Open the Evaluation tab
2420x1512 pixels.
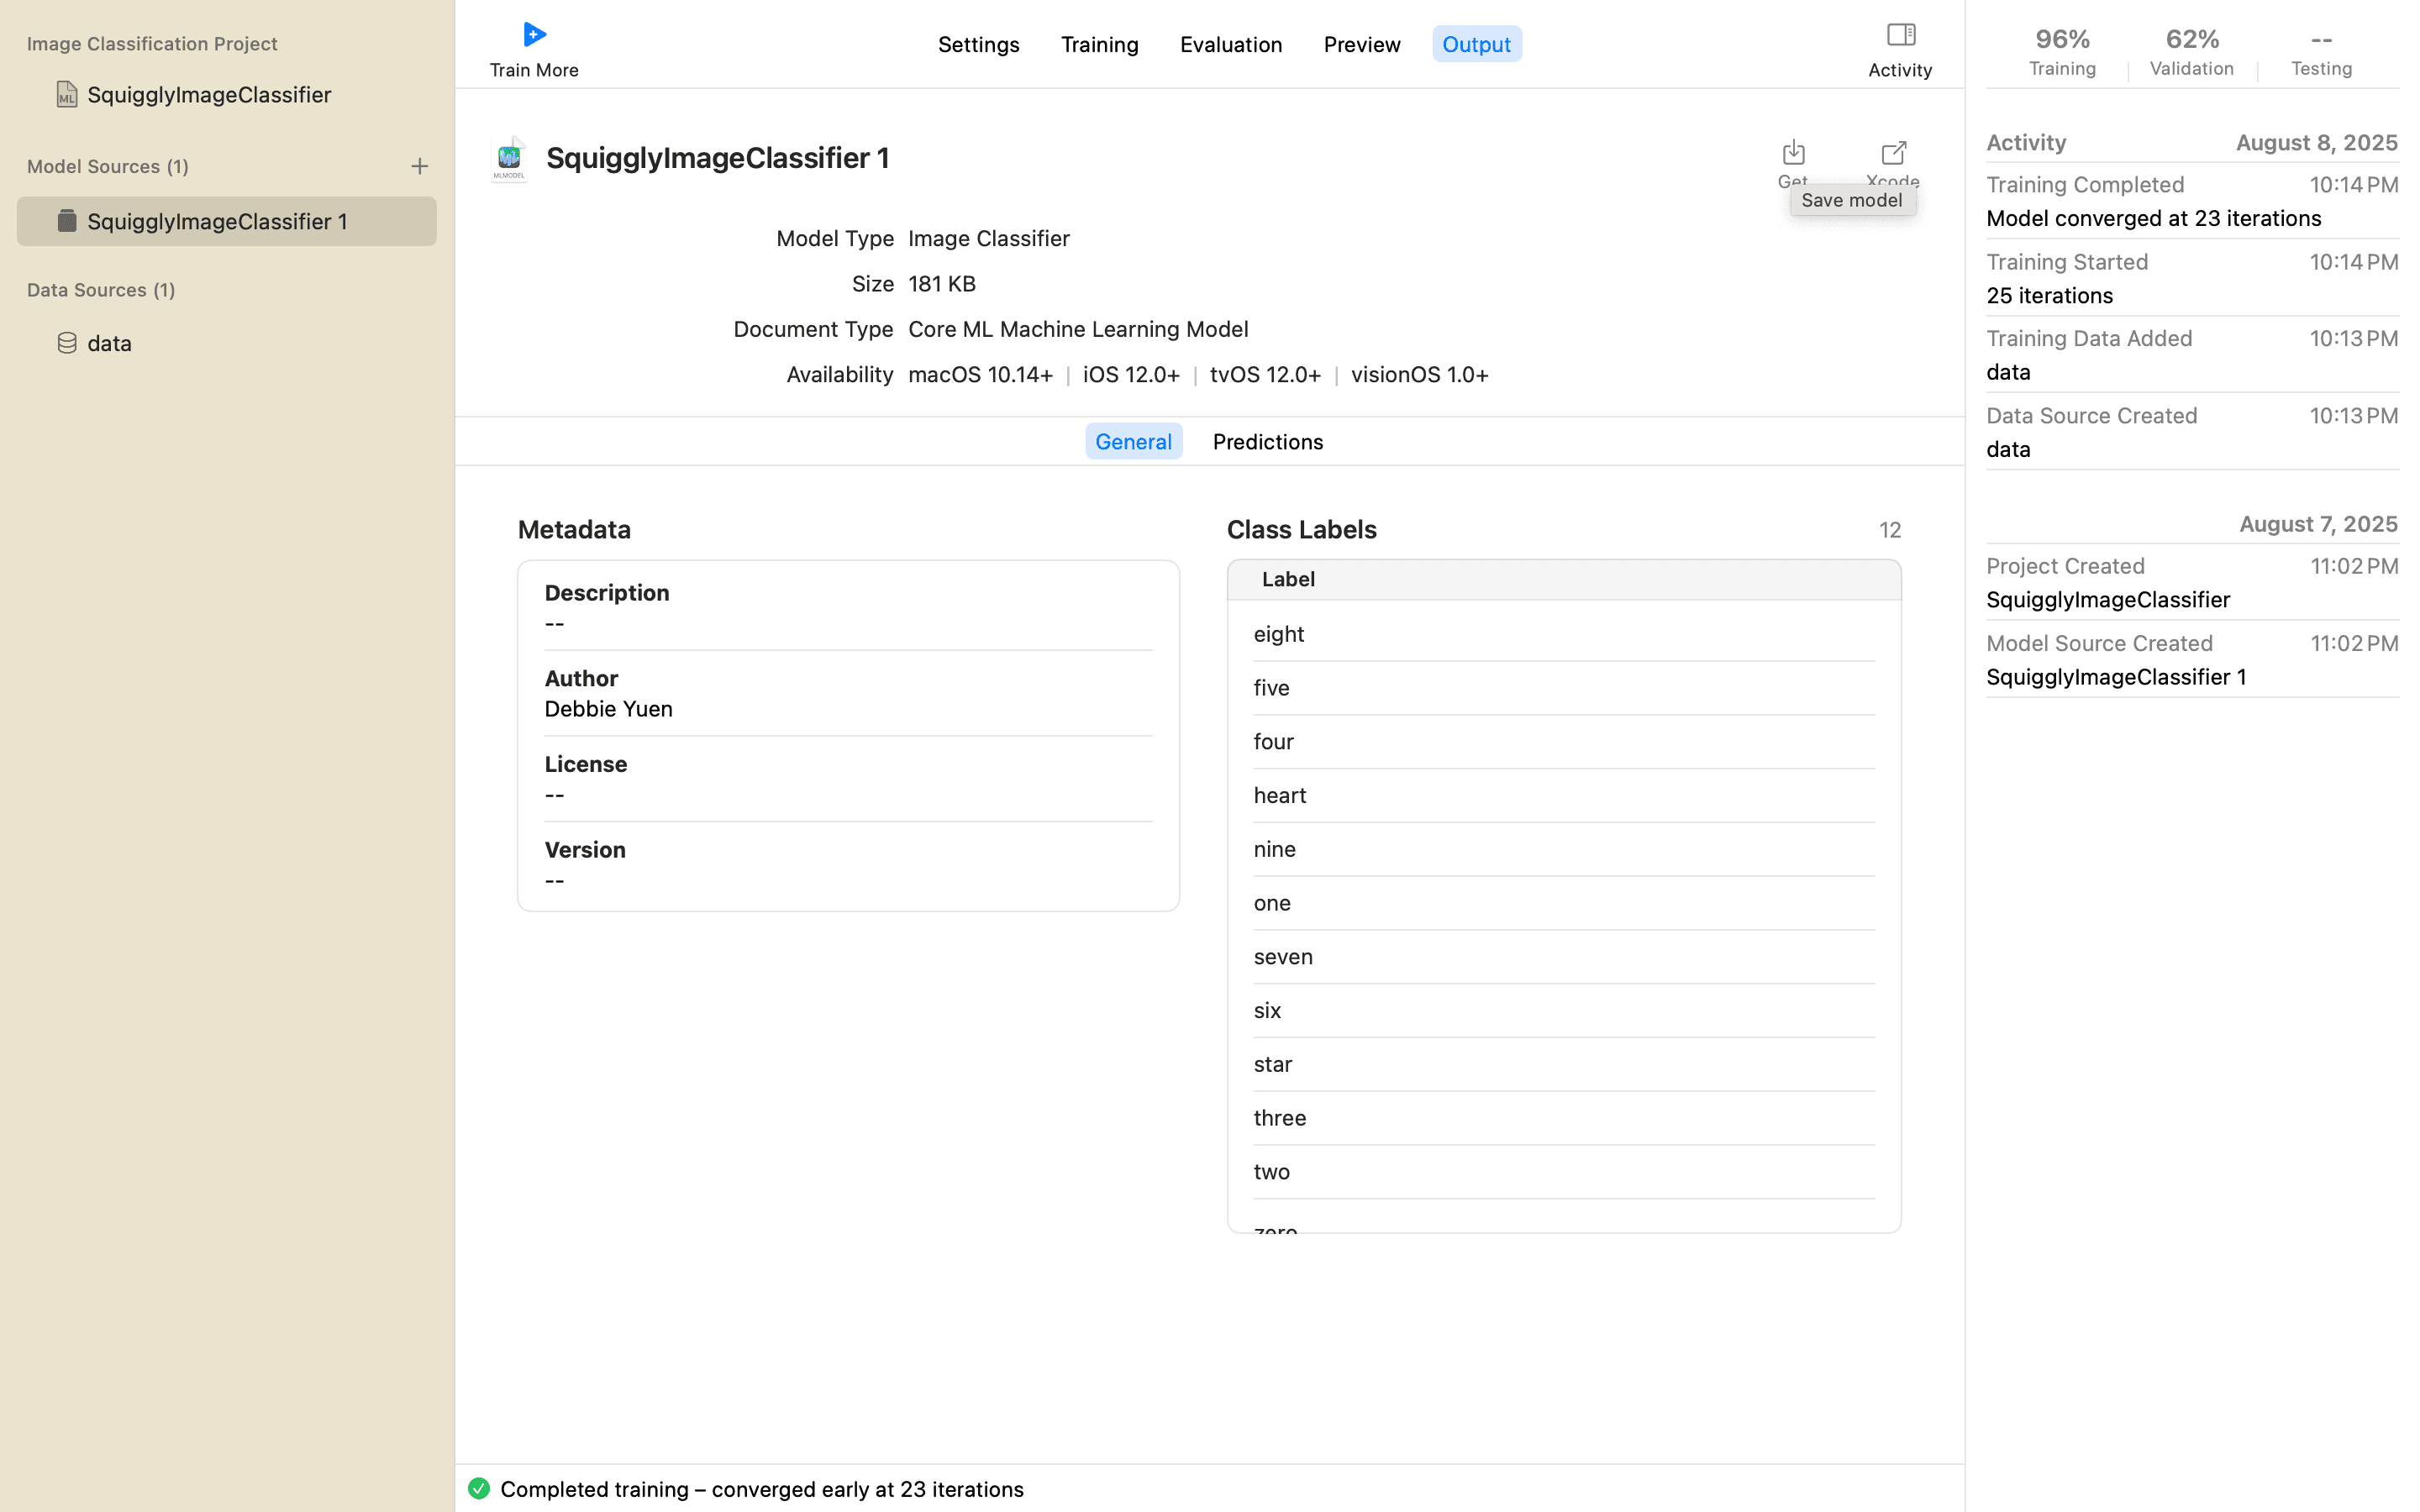[x=1230, y=44]
